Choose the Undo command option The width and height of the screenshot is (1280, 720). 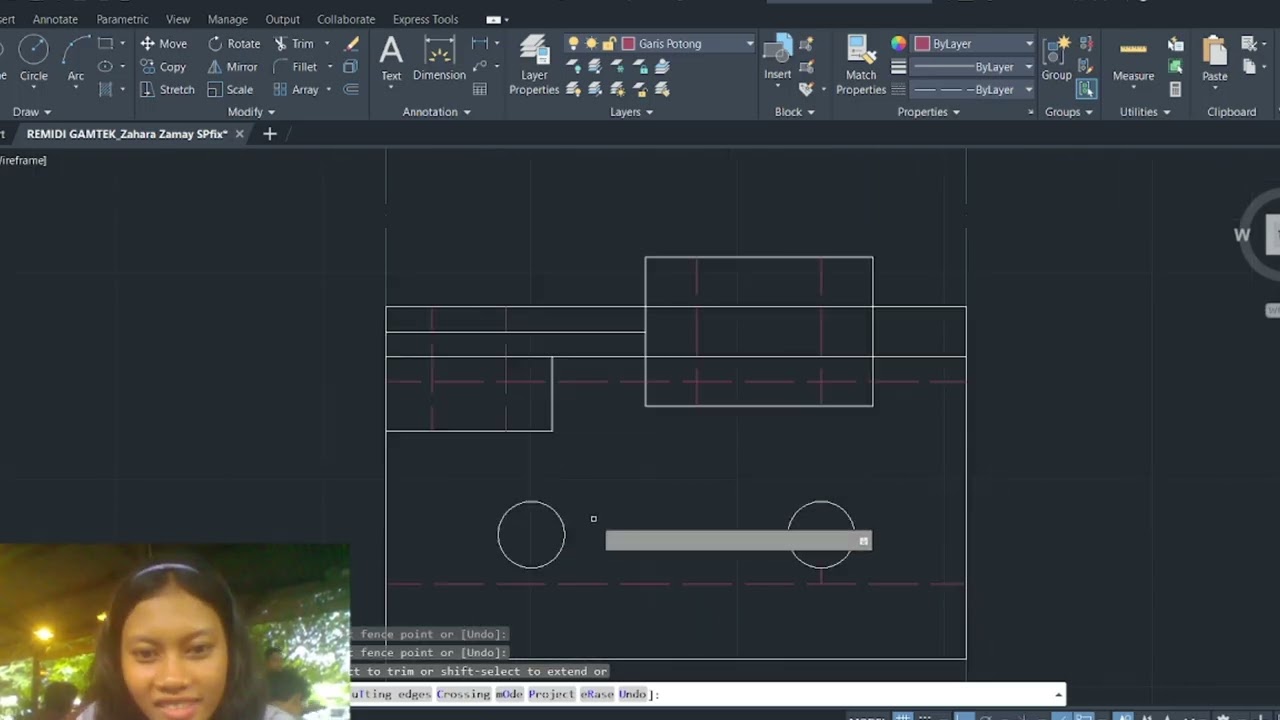(633, 694)
